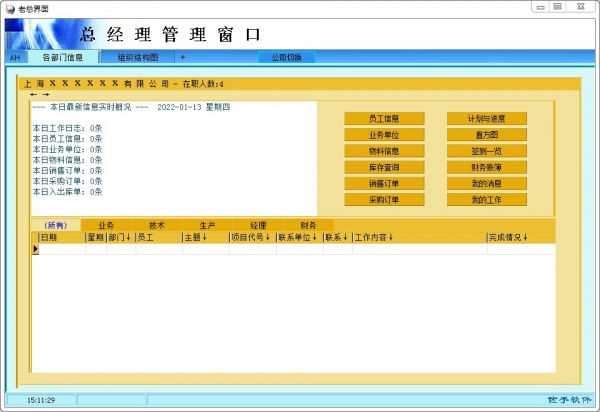Select the 技术 department tab

157,225
